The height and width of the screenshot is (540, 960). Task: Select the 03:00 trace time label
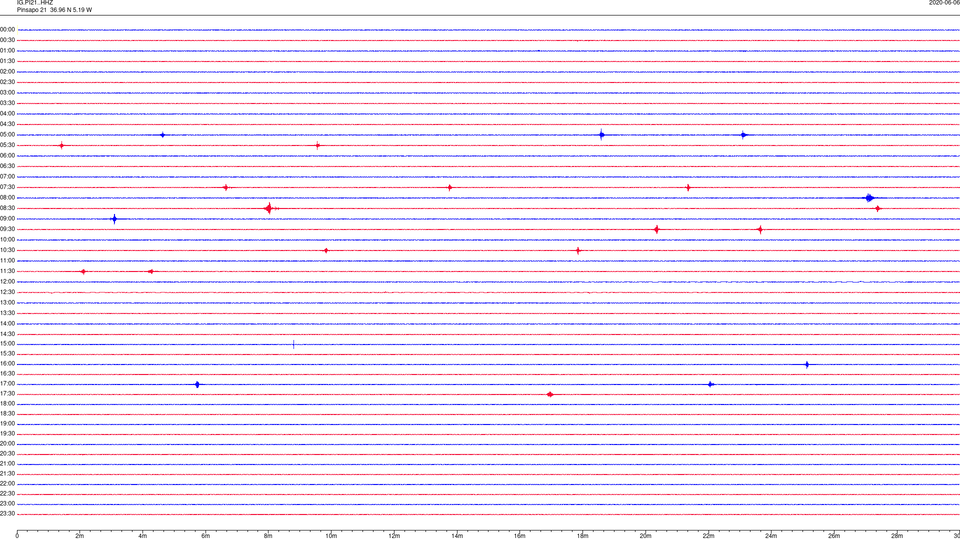click(x=7, y=92)
